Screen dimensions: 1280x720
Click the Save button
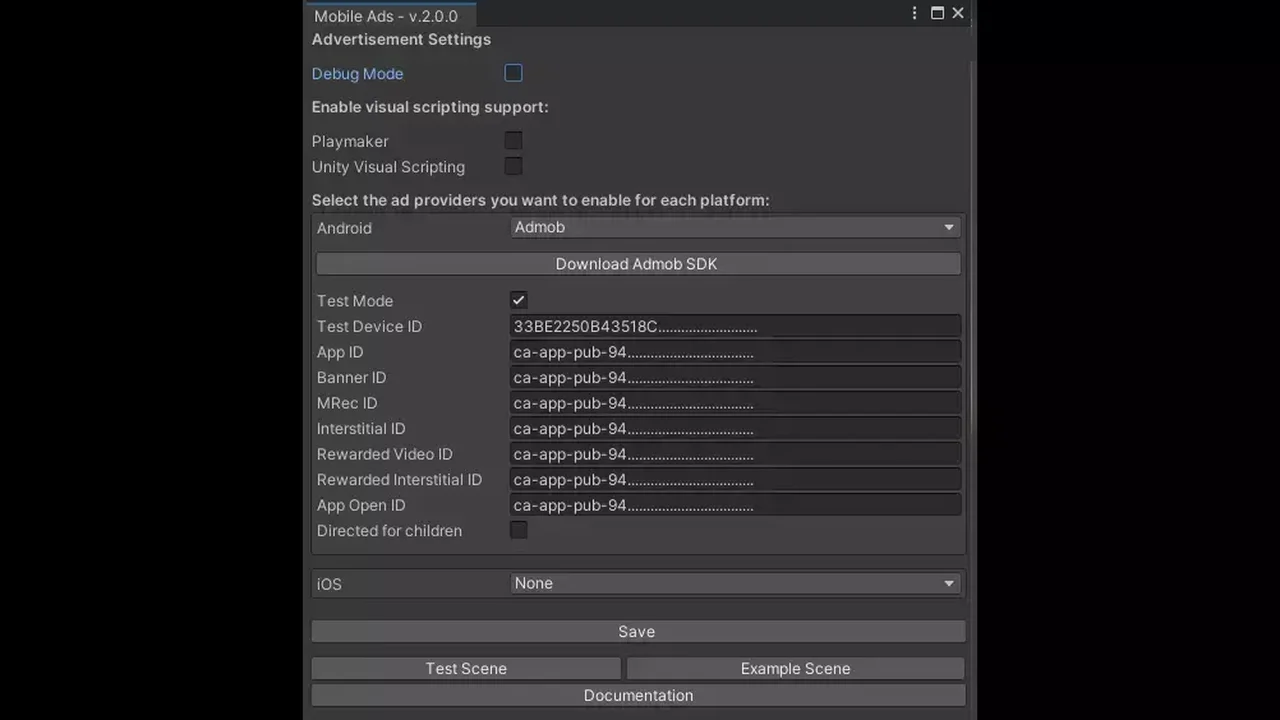(638, 632)
